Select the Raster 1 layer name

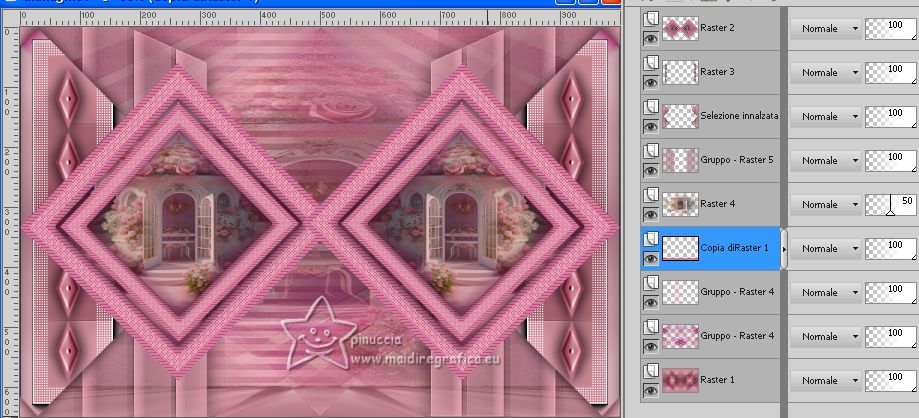(x=717, y=379)
